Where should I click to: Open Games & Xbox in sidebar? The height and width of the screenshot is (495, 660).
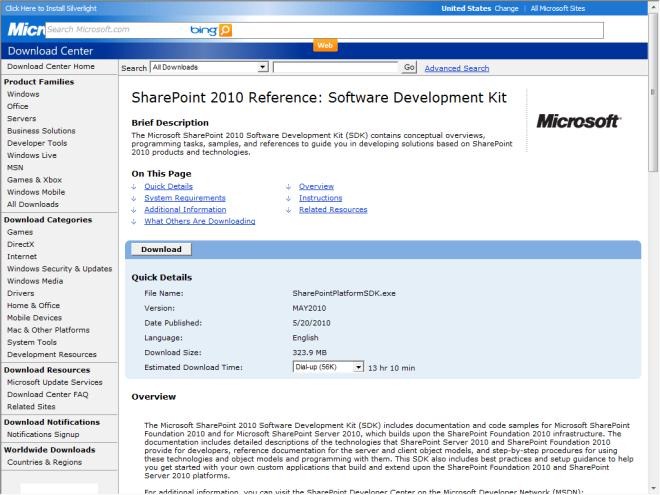coord(35,180)
